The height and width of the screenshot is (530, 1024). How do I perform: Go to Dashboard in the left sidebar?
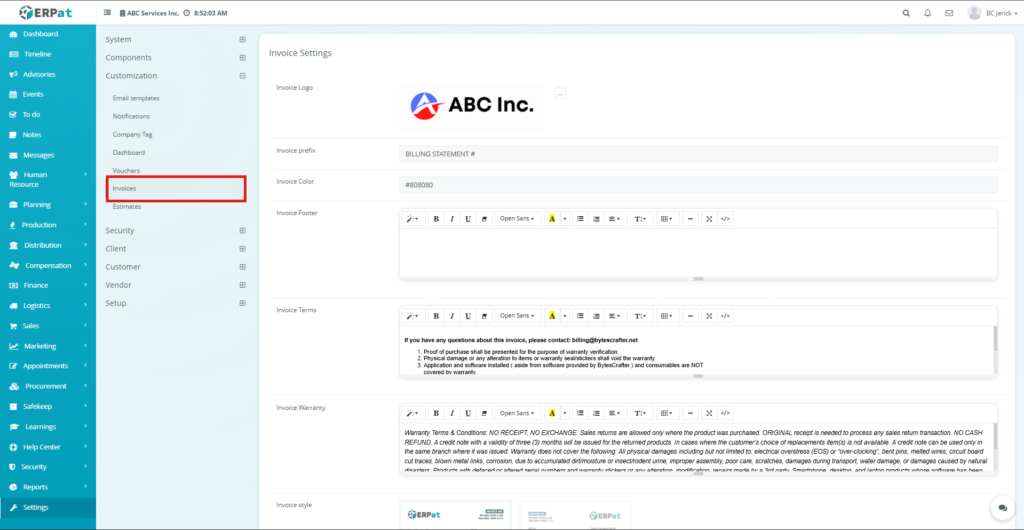click(x=40, y=34)
